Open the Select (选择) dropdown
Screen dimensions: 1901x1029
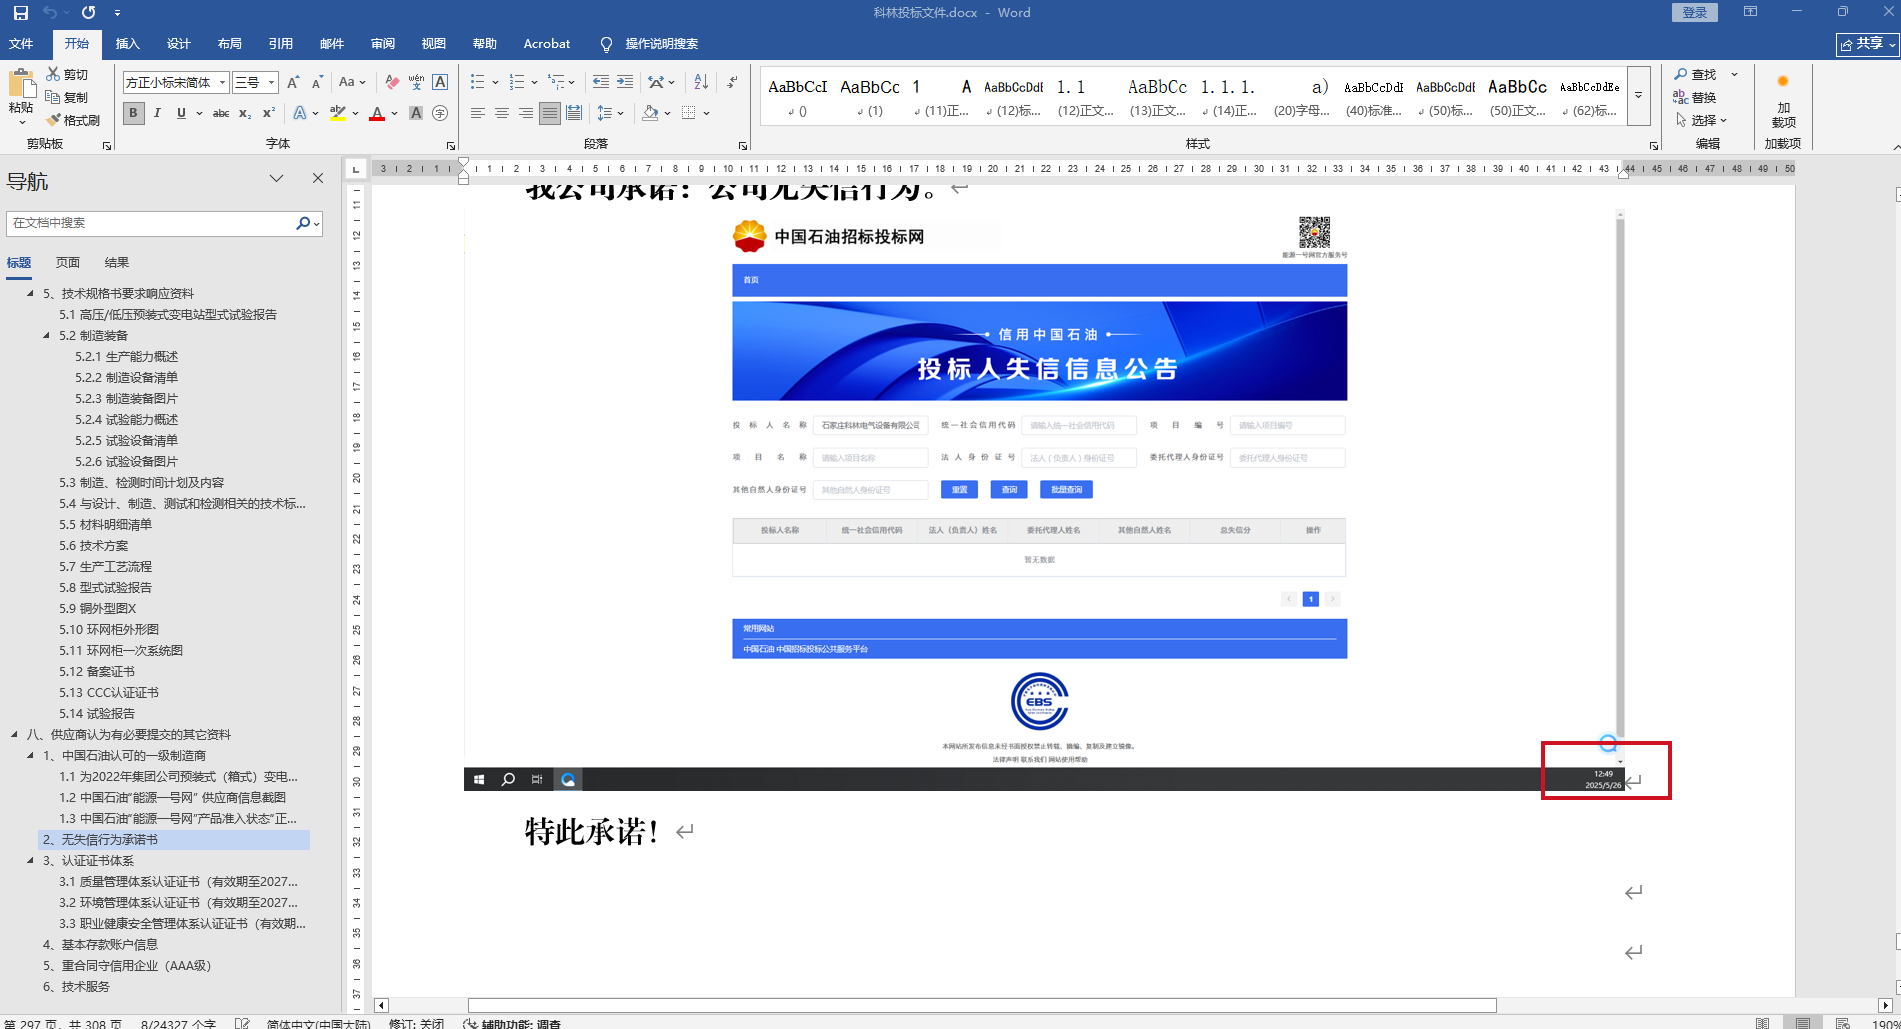point(1702,120)
